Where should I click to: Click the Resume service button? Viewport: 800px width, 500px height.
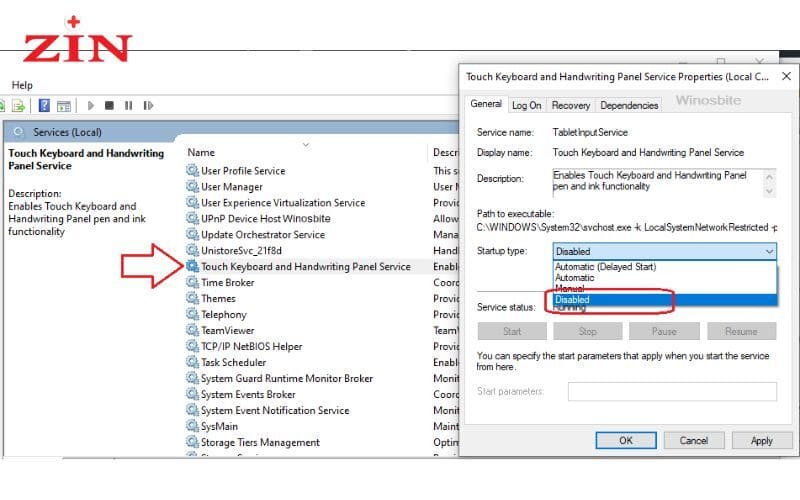pyautogui.click(x=741, y=331)
